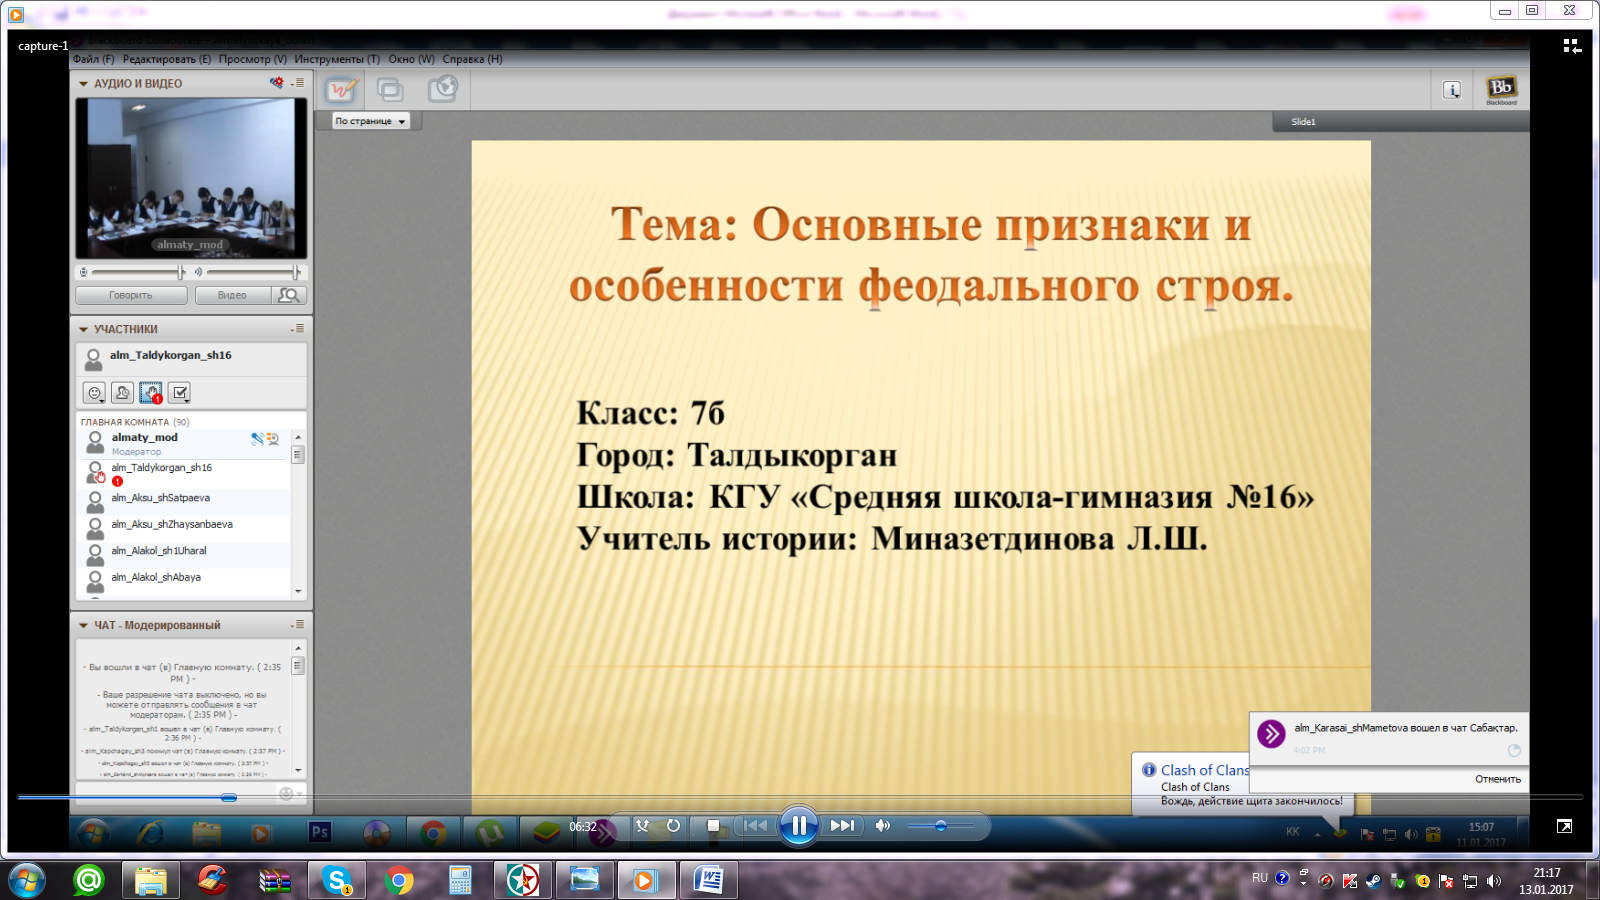
Task: Stop the media player playback
Action: 713,825
